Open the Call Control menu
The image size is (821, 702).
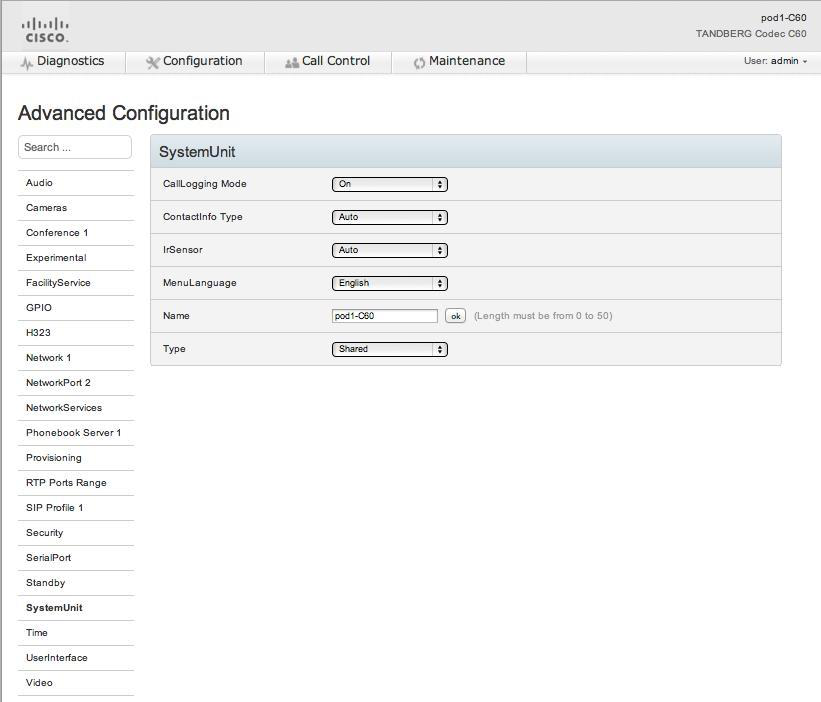tap(328, 62)
